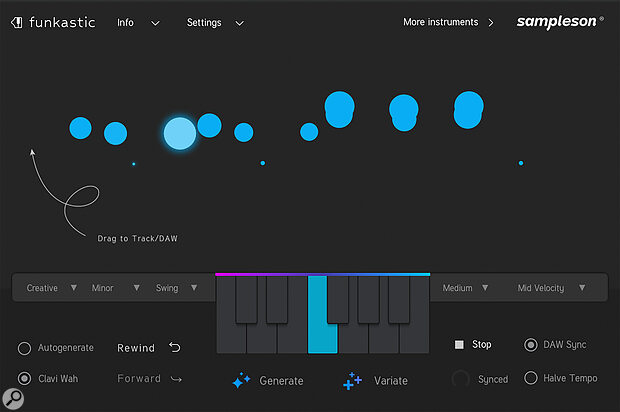The height and width of the screenshot is (412, 620).
Task: Click the Variate plus sparkle icon
Action: click(352, 381)
